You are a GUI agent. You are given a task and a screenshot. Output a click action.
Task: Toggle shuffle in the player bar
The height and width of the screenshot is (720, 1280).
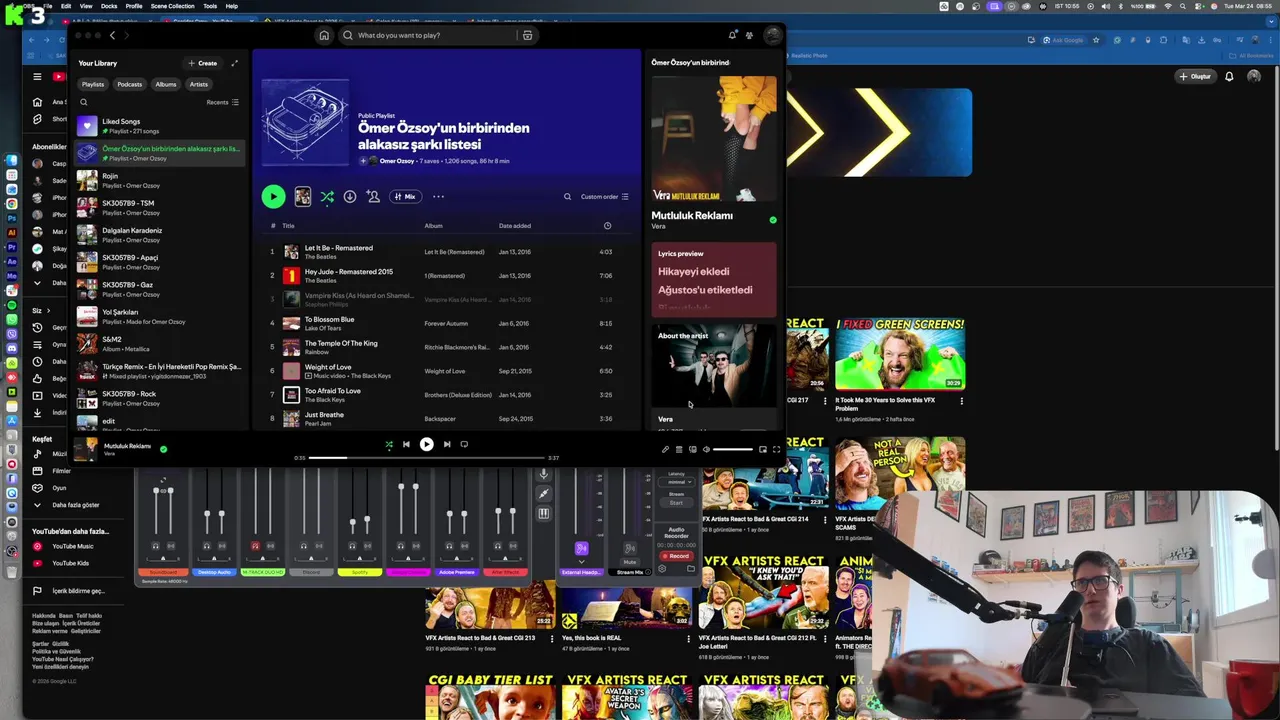pyautogui.click(x=389, y=444)
